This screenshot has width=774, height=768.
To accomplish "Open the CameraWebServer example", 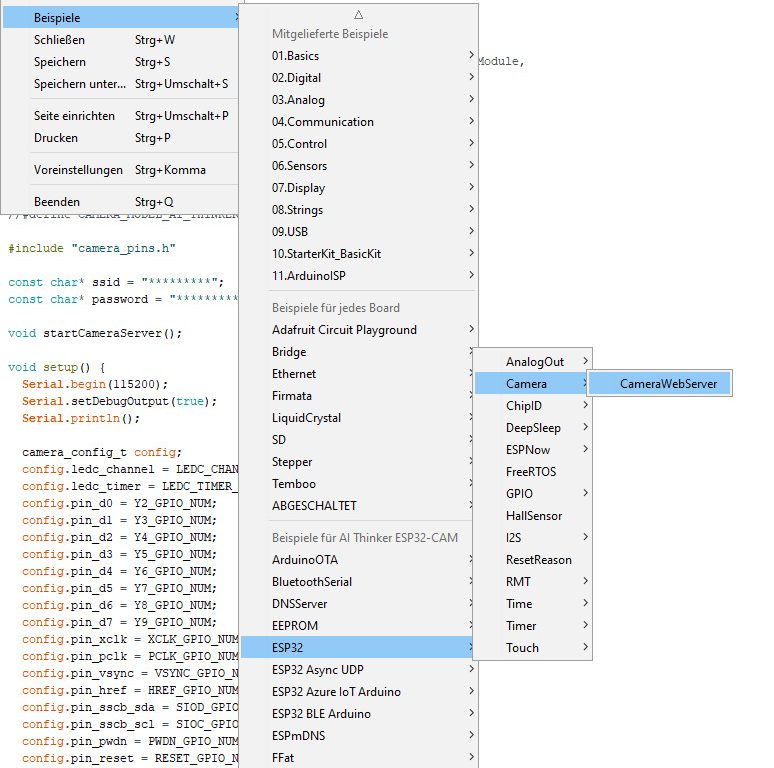I will [x=660, y=384].
